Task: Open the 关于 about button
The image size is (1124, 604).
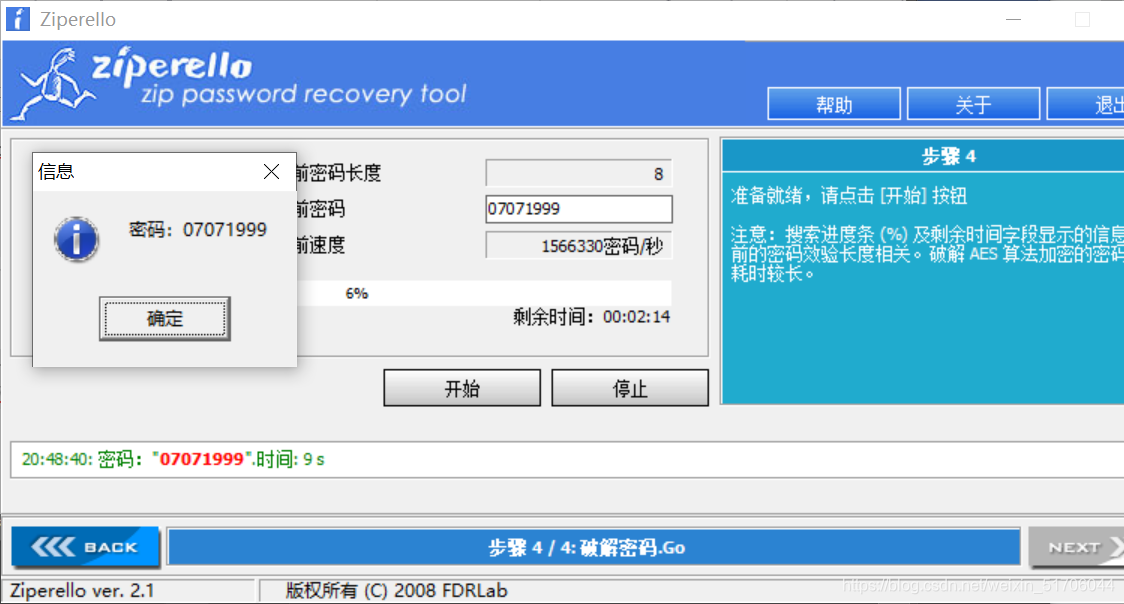Action: coord(973,105)
